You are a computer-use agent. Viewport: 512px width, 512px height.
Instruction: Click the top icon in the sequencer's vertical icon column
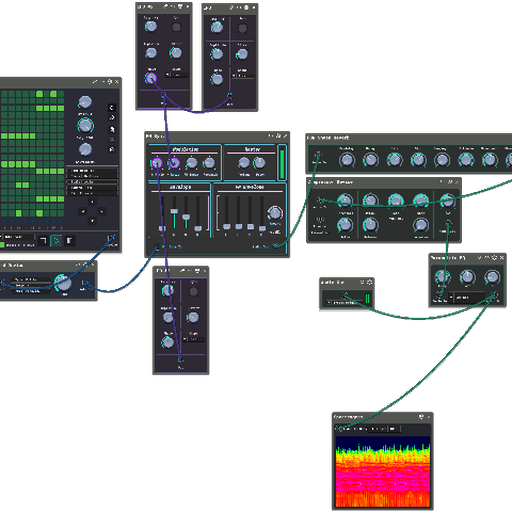pyautogui.click(x=112, y=107)
